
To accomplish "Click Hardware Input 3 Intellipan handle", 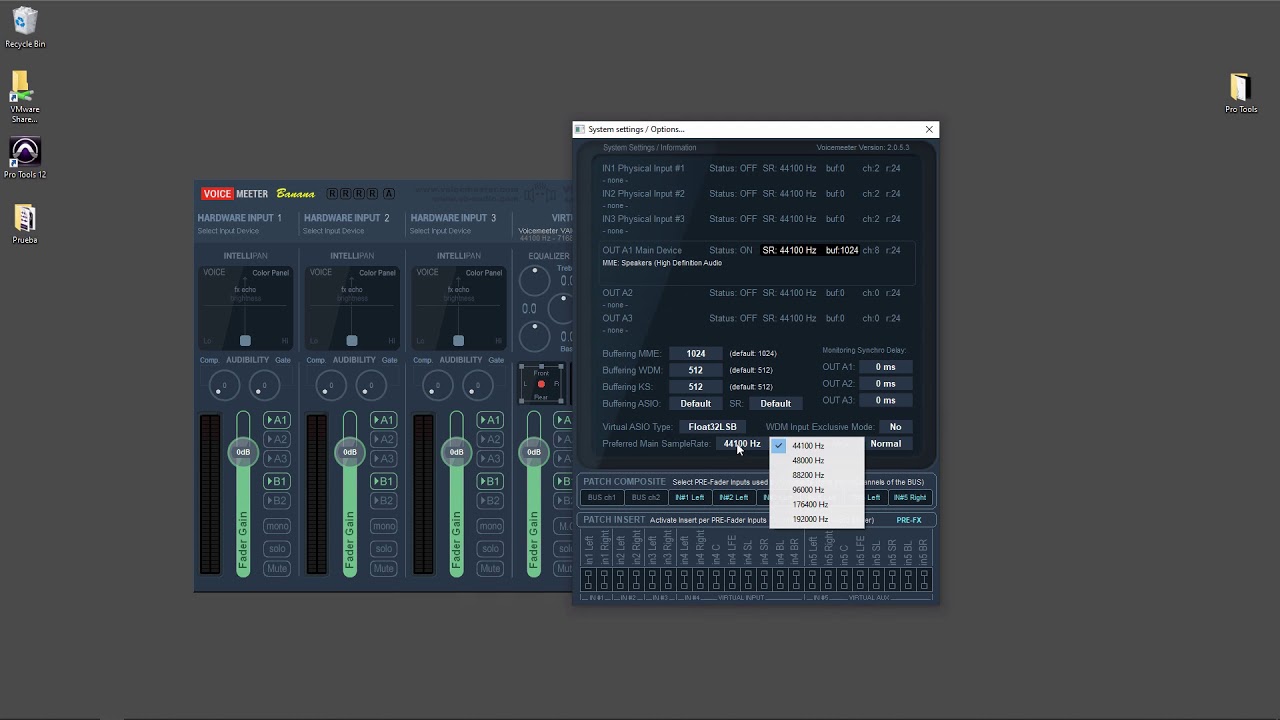I will (458, 340).
